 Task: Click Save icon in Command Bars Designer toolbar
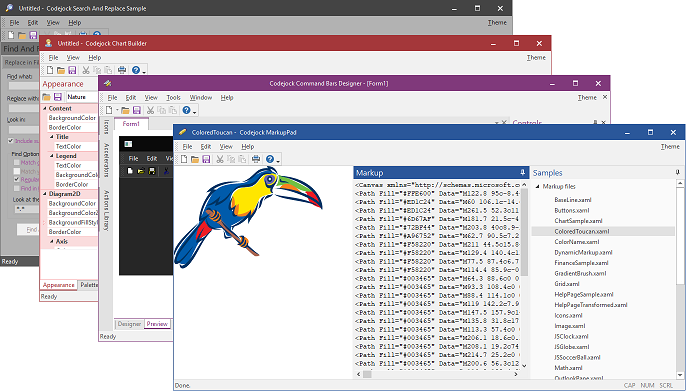click(x=137, y=110)
